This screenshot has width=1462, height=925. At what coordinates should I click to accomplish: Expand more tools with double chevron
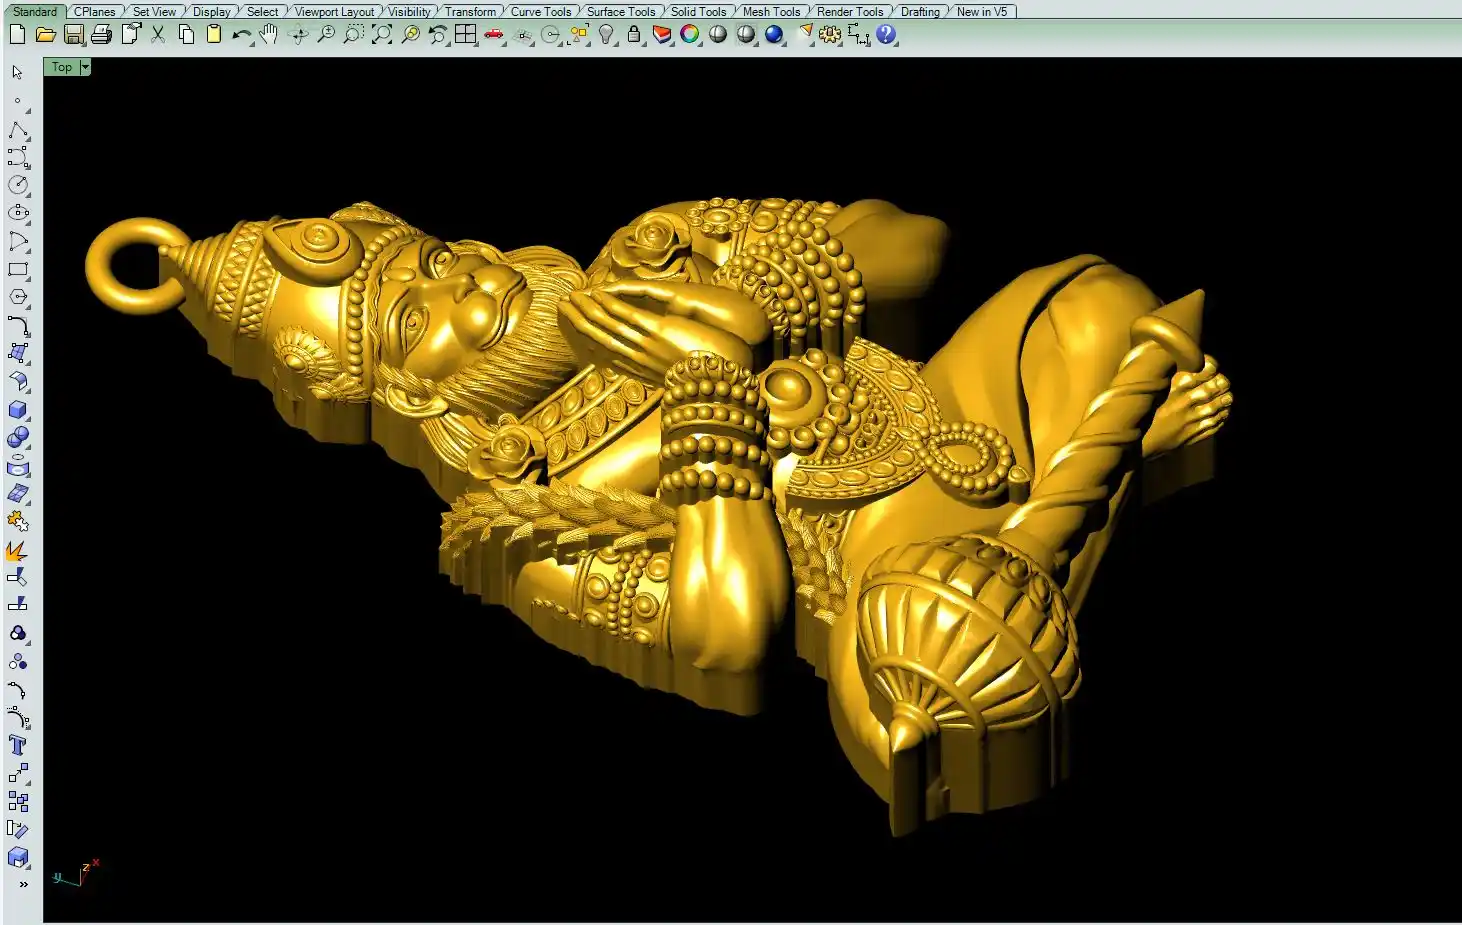pos(23,884)
